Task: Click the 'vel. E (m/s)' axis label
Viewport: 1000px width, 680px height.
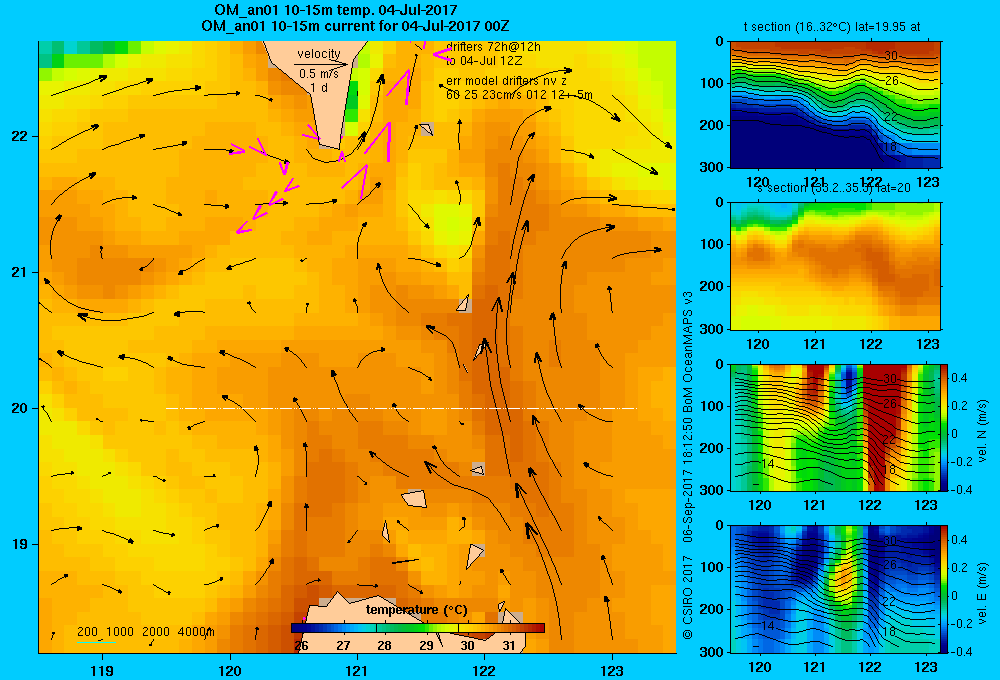Action: coord(982,593)
